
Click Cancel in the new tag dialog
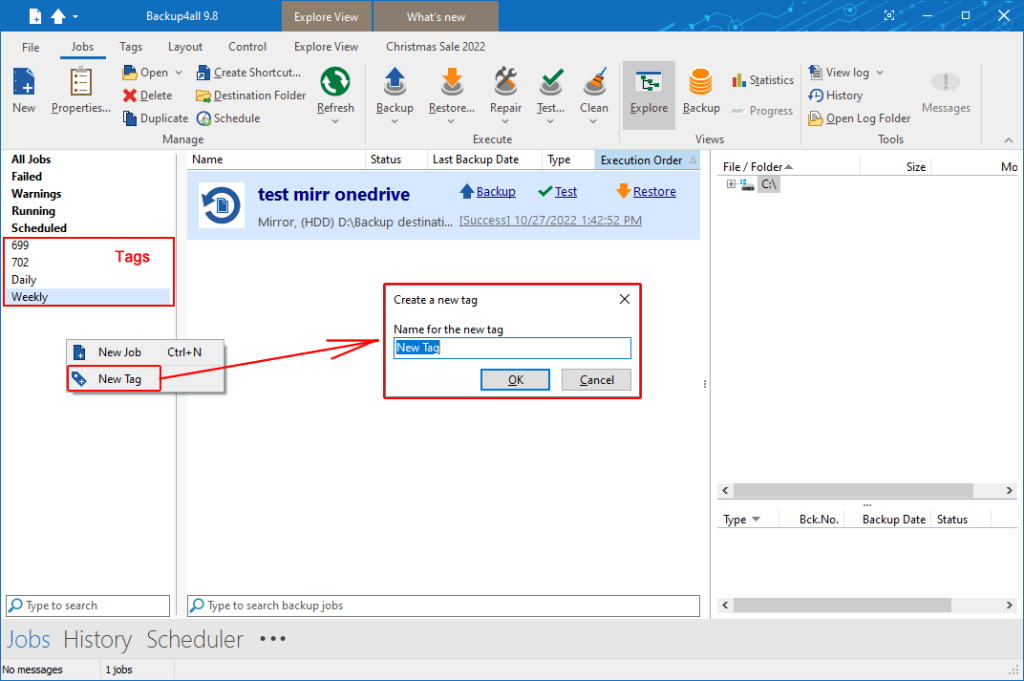point(596,380)
